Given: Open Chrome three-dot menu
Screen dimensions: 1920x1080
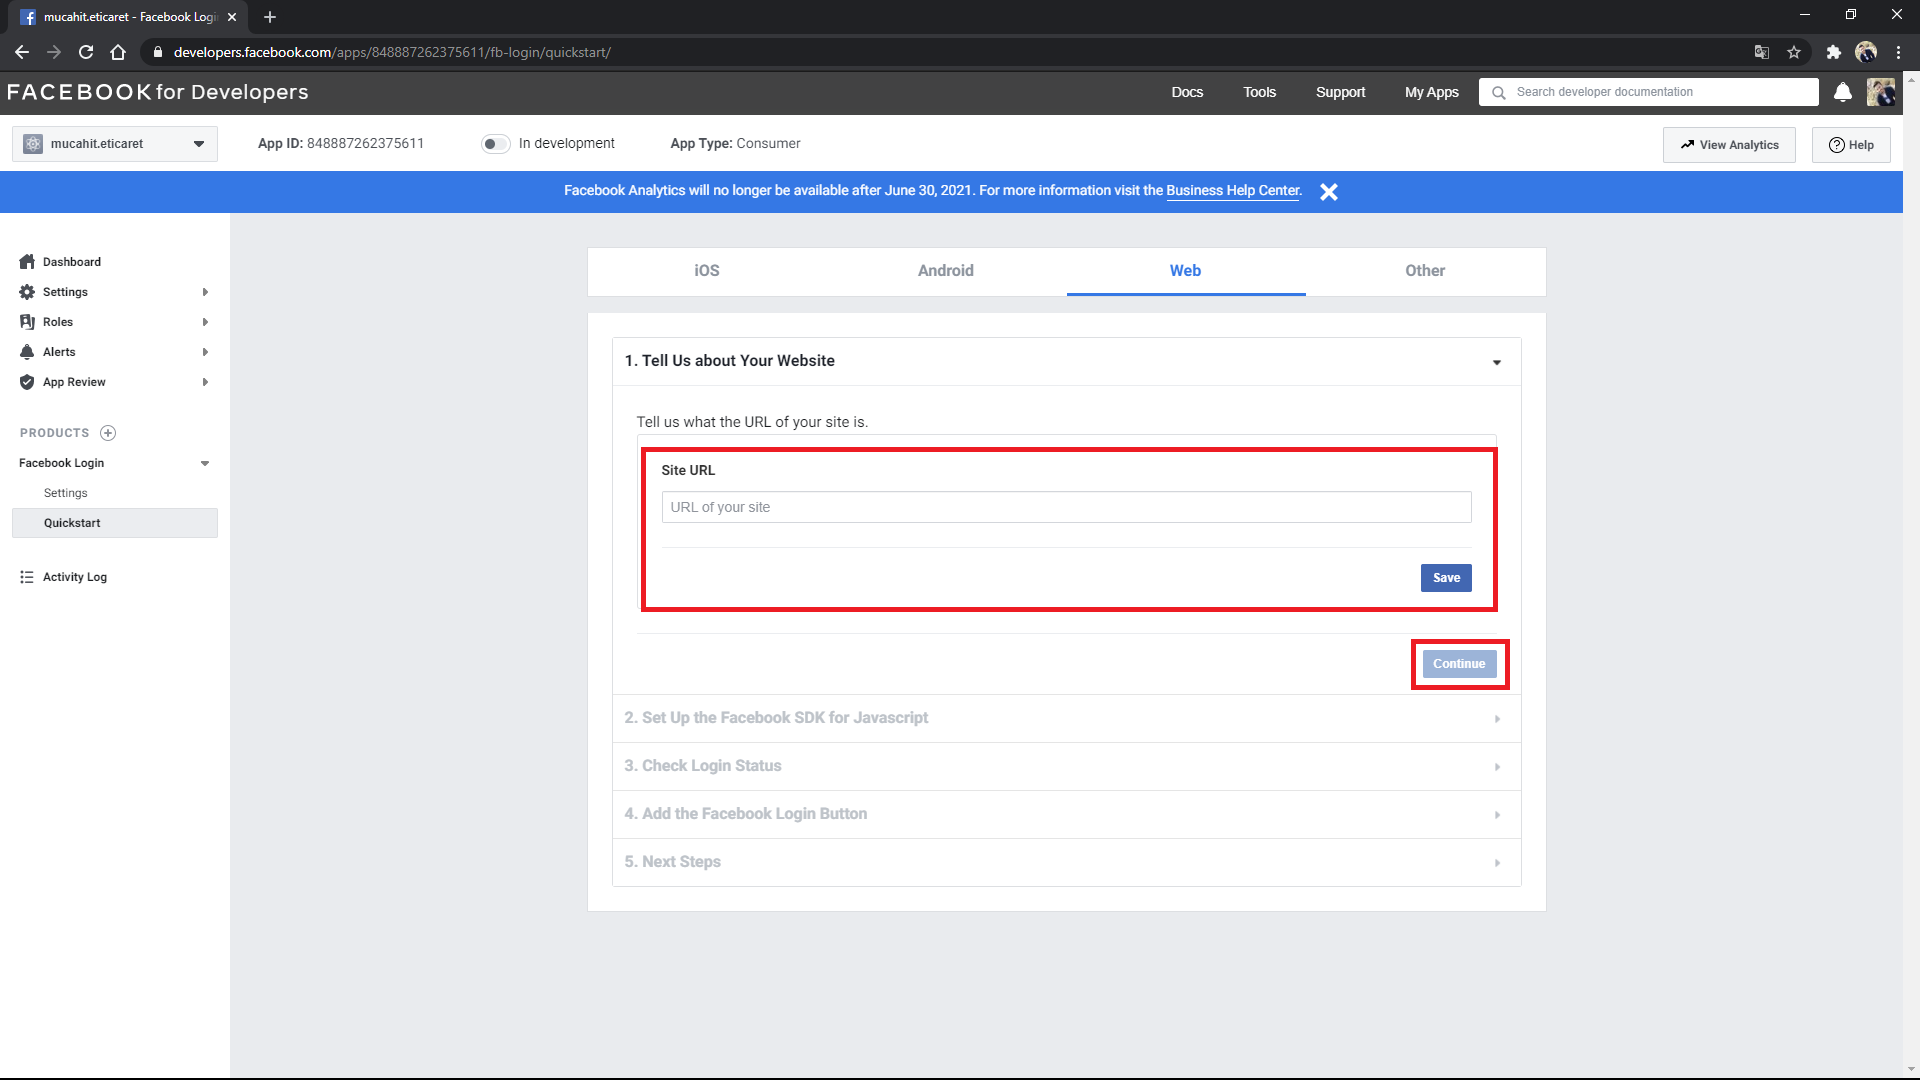Looking at the screenshot, I should [1898, 52].
